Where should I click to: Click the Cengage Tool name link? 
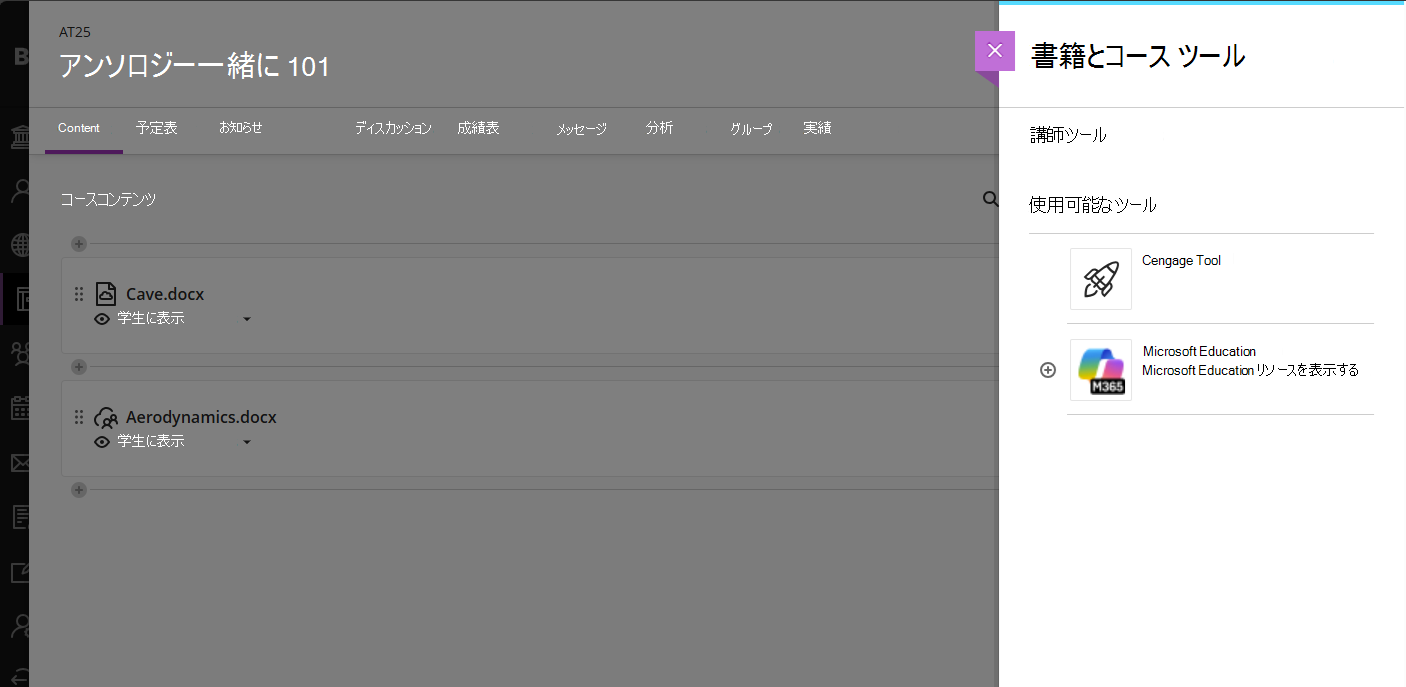point(1181,260)
